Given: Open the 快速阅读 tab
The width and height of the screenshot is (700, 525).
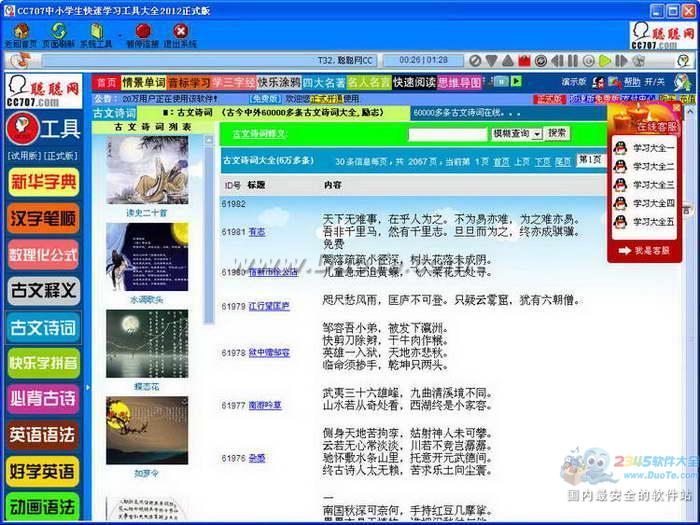Looking at the screenshot, I should coord(414,82).
